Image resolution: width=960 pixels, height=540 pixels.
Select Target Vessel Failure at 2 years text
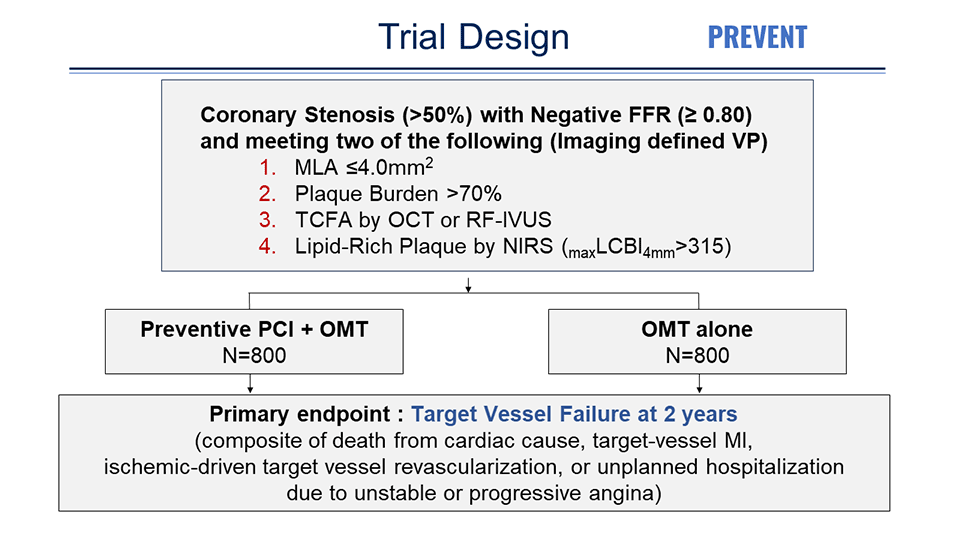pos(574,414)
